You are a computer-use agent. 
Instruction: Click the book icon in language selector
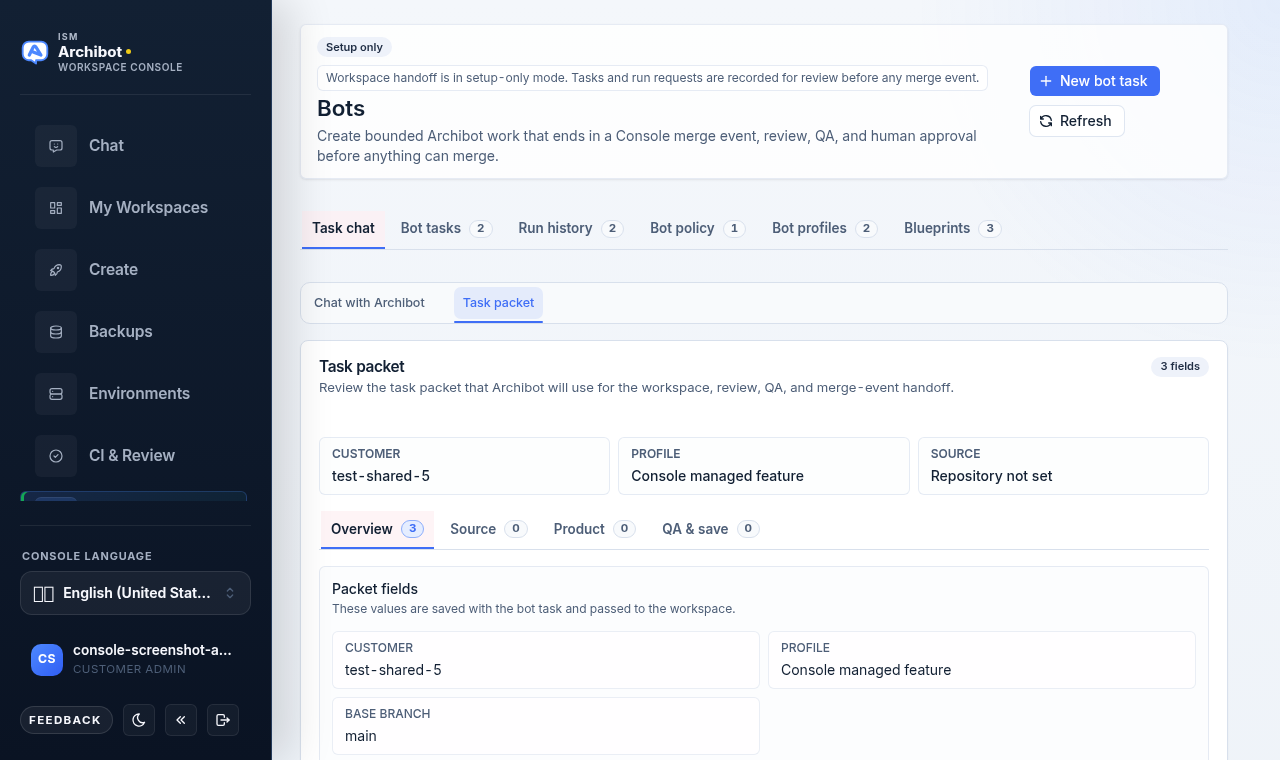point(44,594)
